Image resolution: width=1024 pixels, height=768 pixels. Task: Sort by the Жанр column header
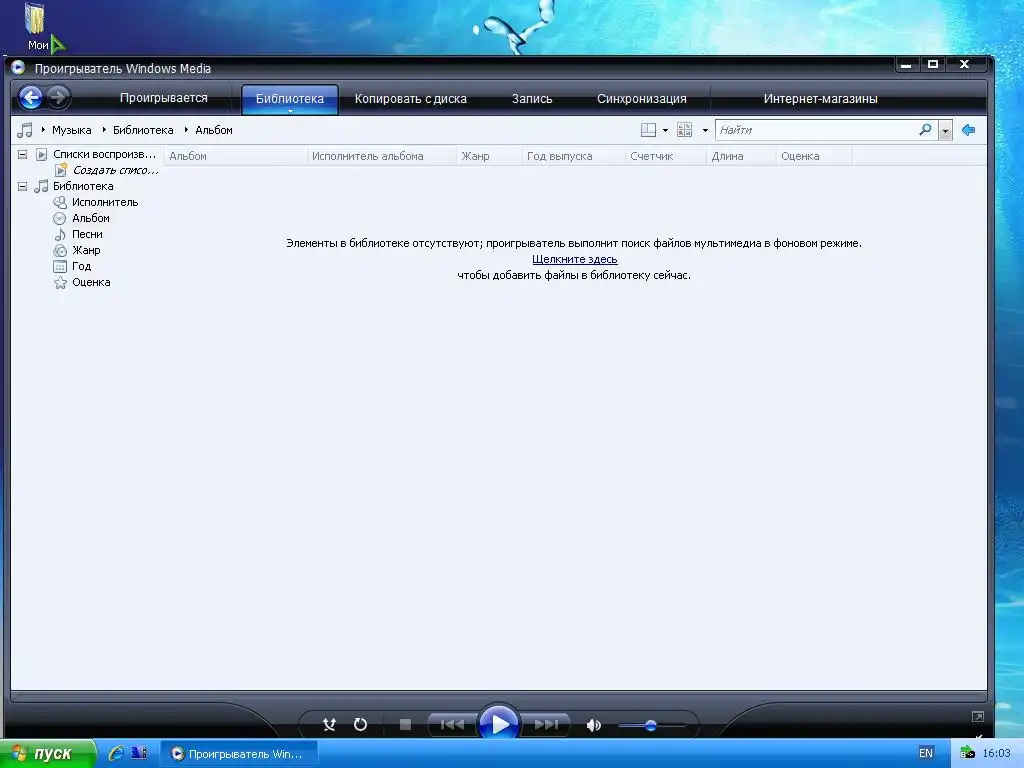[489, 156]
